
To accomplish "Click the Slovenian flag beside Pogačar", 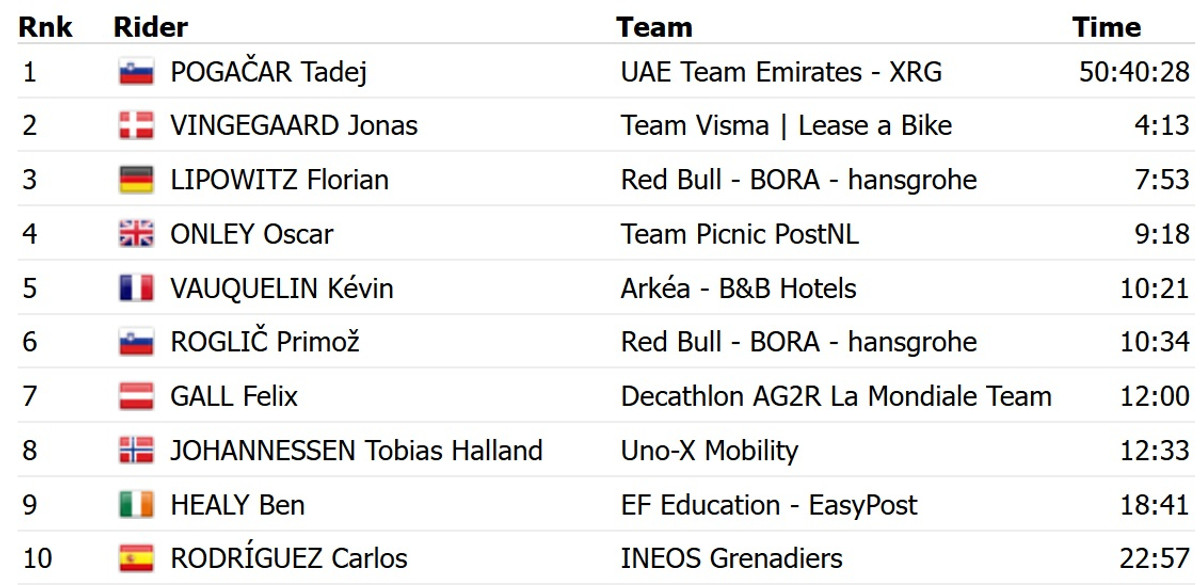I will (x=136, y=72).
